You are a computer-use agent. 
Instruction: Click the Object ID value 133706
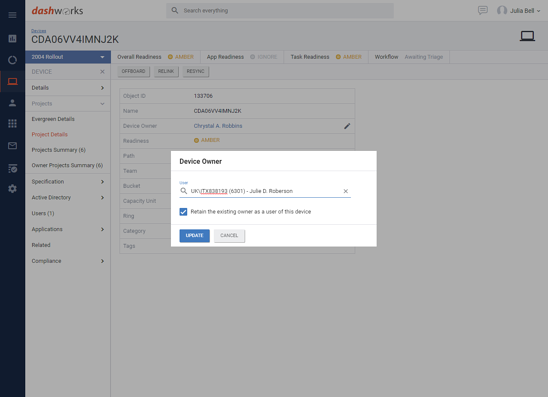coord(203,96)
